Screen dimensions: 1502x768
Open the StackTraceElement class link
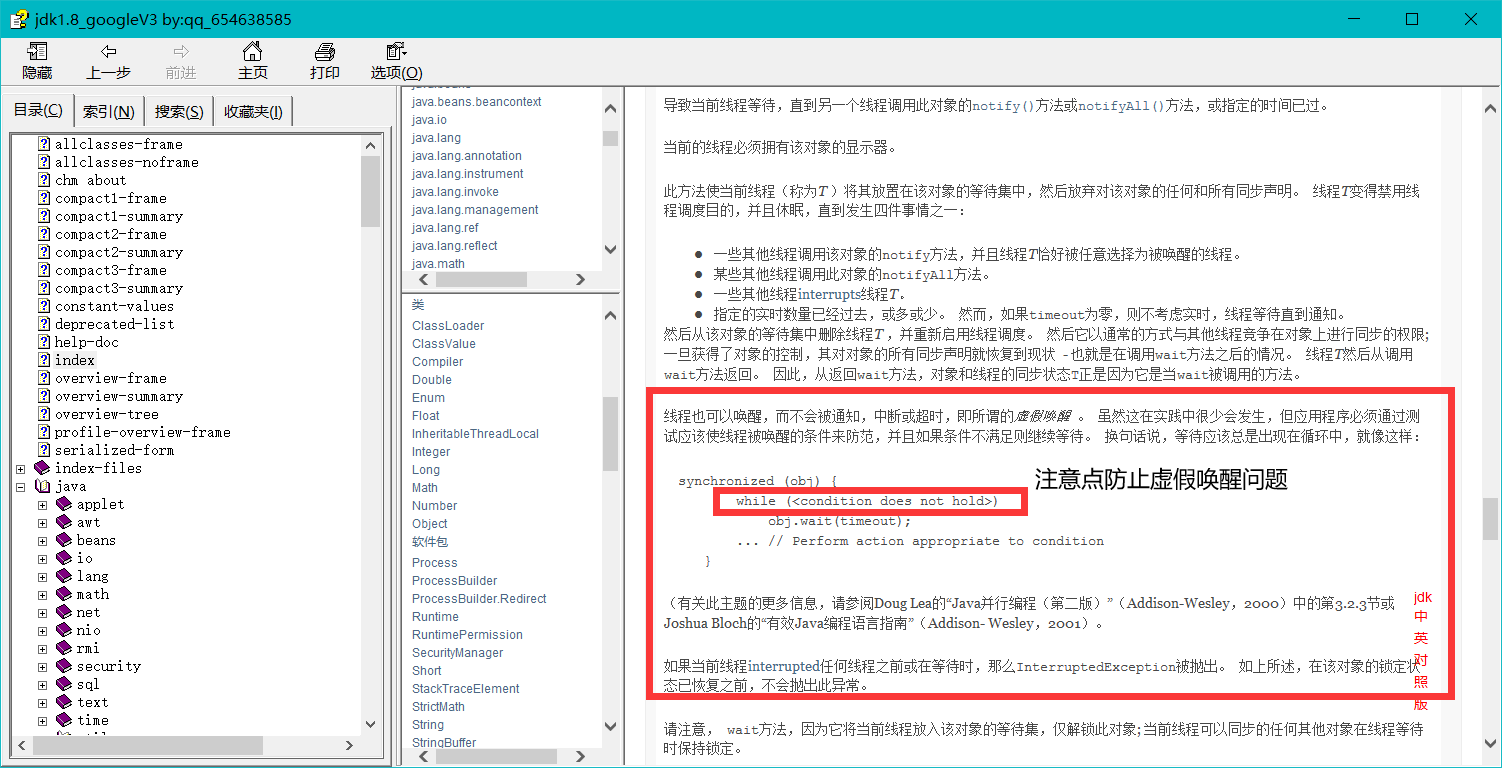point(466,689)
